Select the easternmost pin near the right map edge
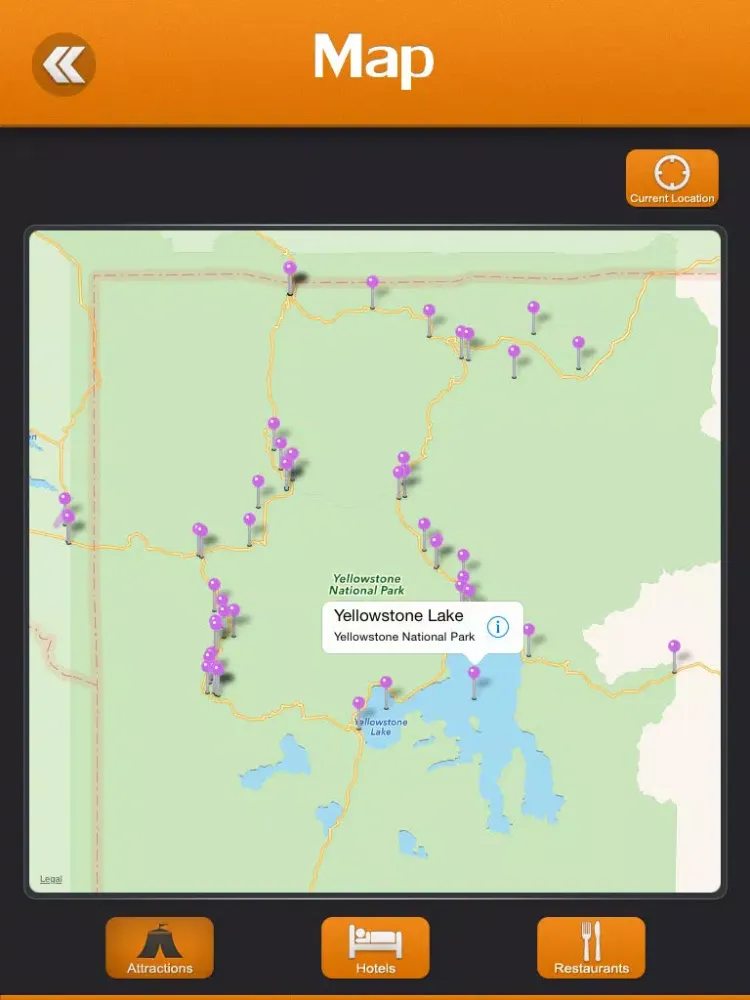Viewport: 750px width, 1000px height. pos(674,656)
